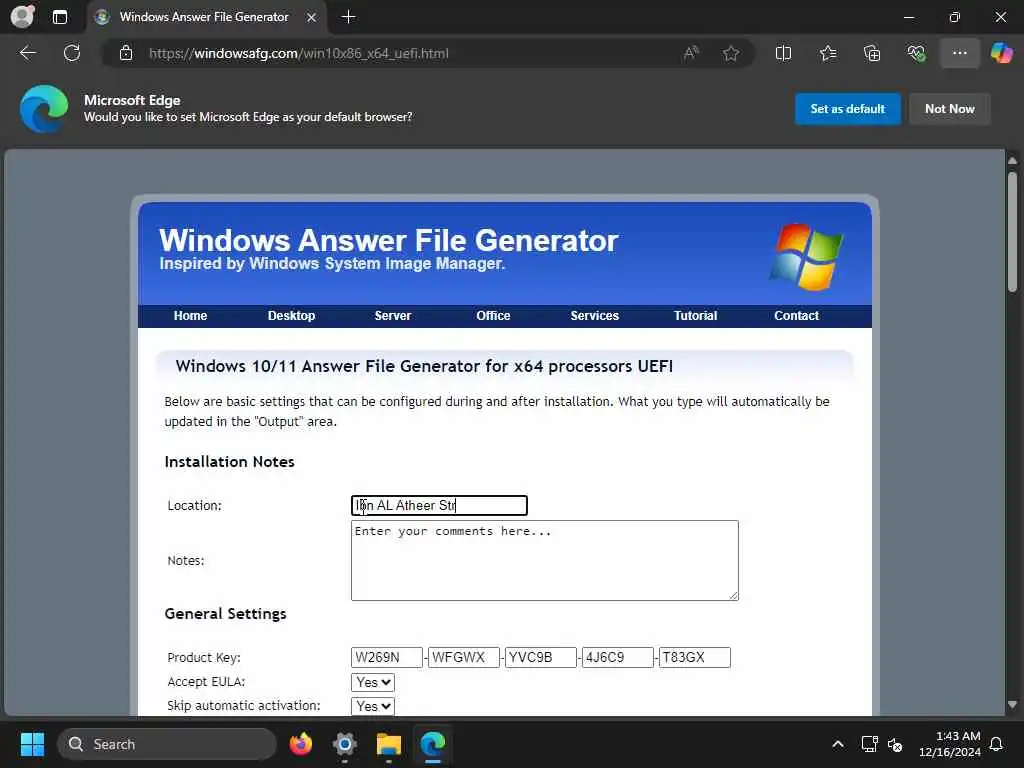Launch Firefox from the taskbar
Screen dimensions: 1024x768
click(x=301, y=744)
